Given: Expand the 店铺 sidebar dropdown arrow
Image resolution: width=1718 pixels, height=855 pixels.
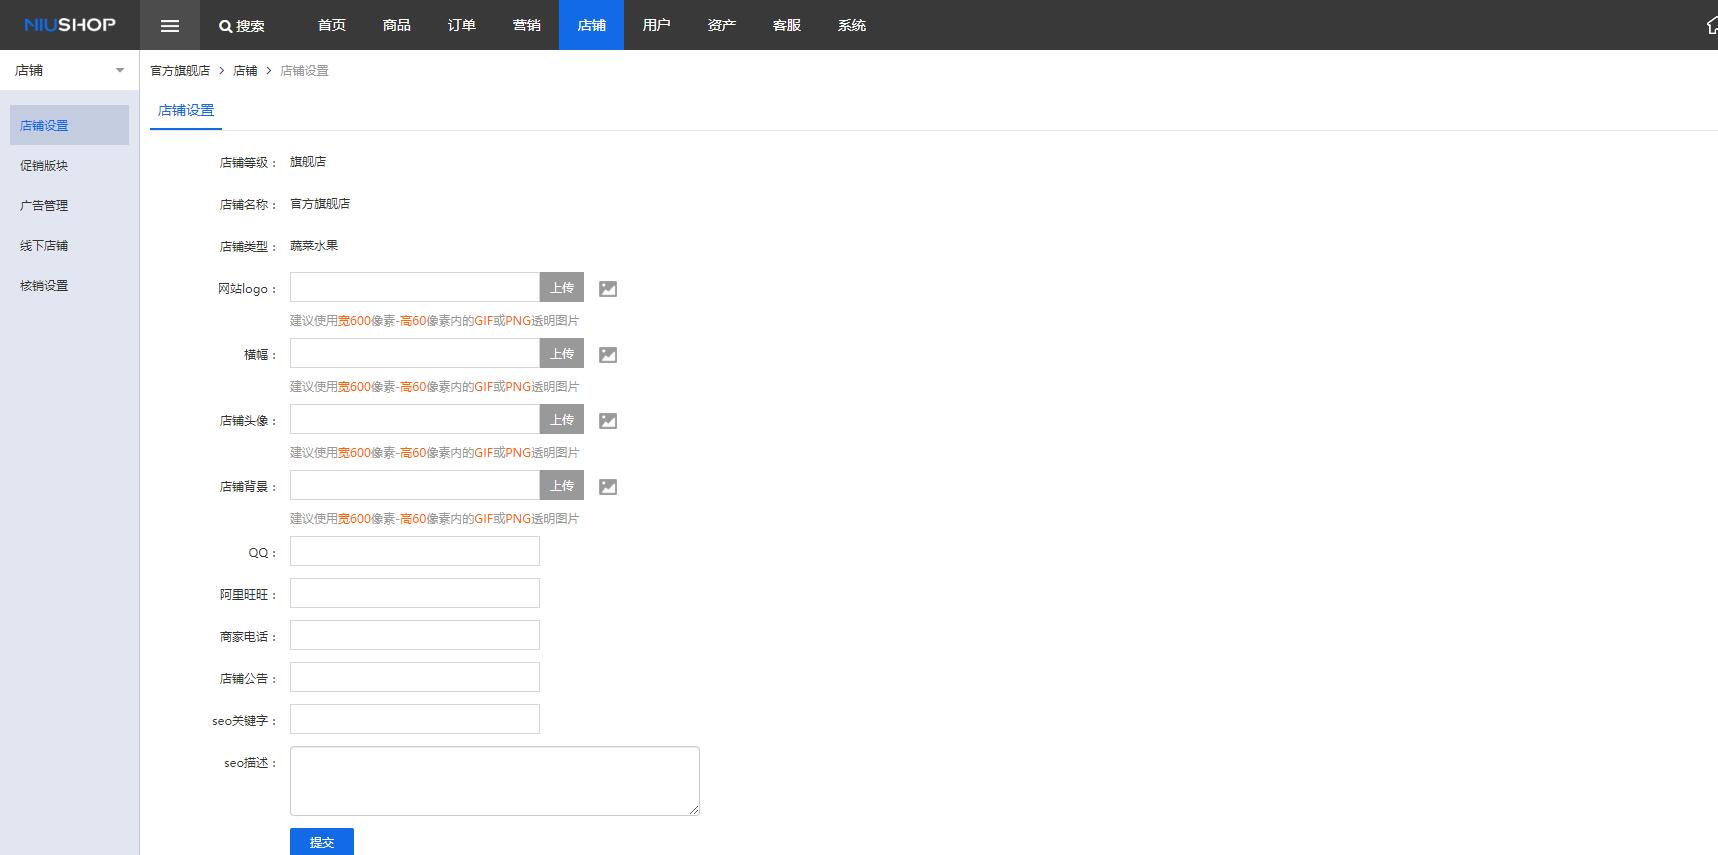Looking at the screenshot, I should pos(120,70).
